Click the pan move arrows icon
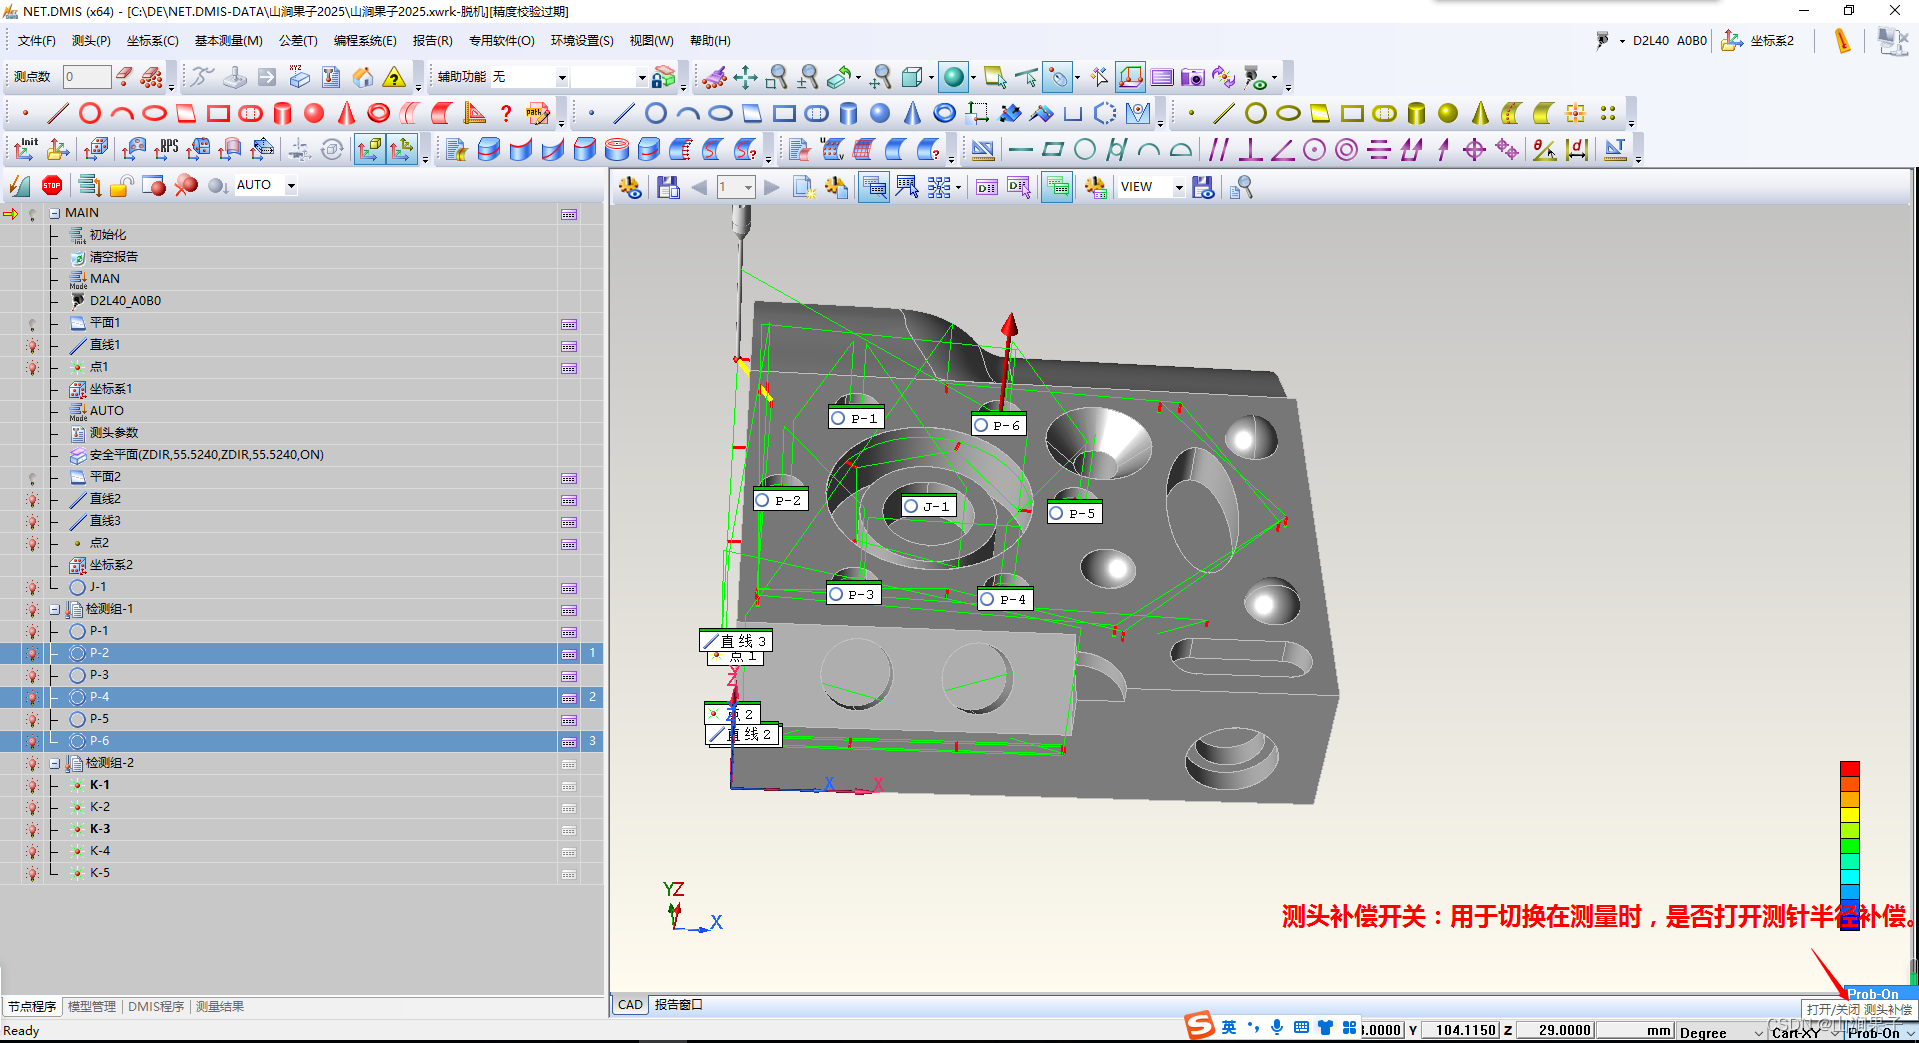This screenshot has height=1043, width=1919. tap(745, 77)
